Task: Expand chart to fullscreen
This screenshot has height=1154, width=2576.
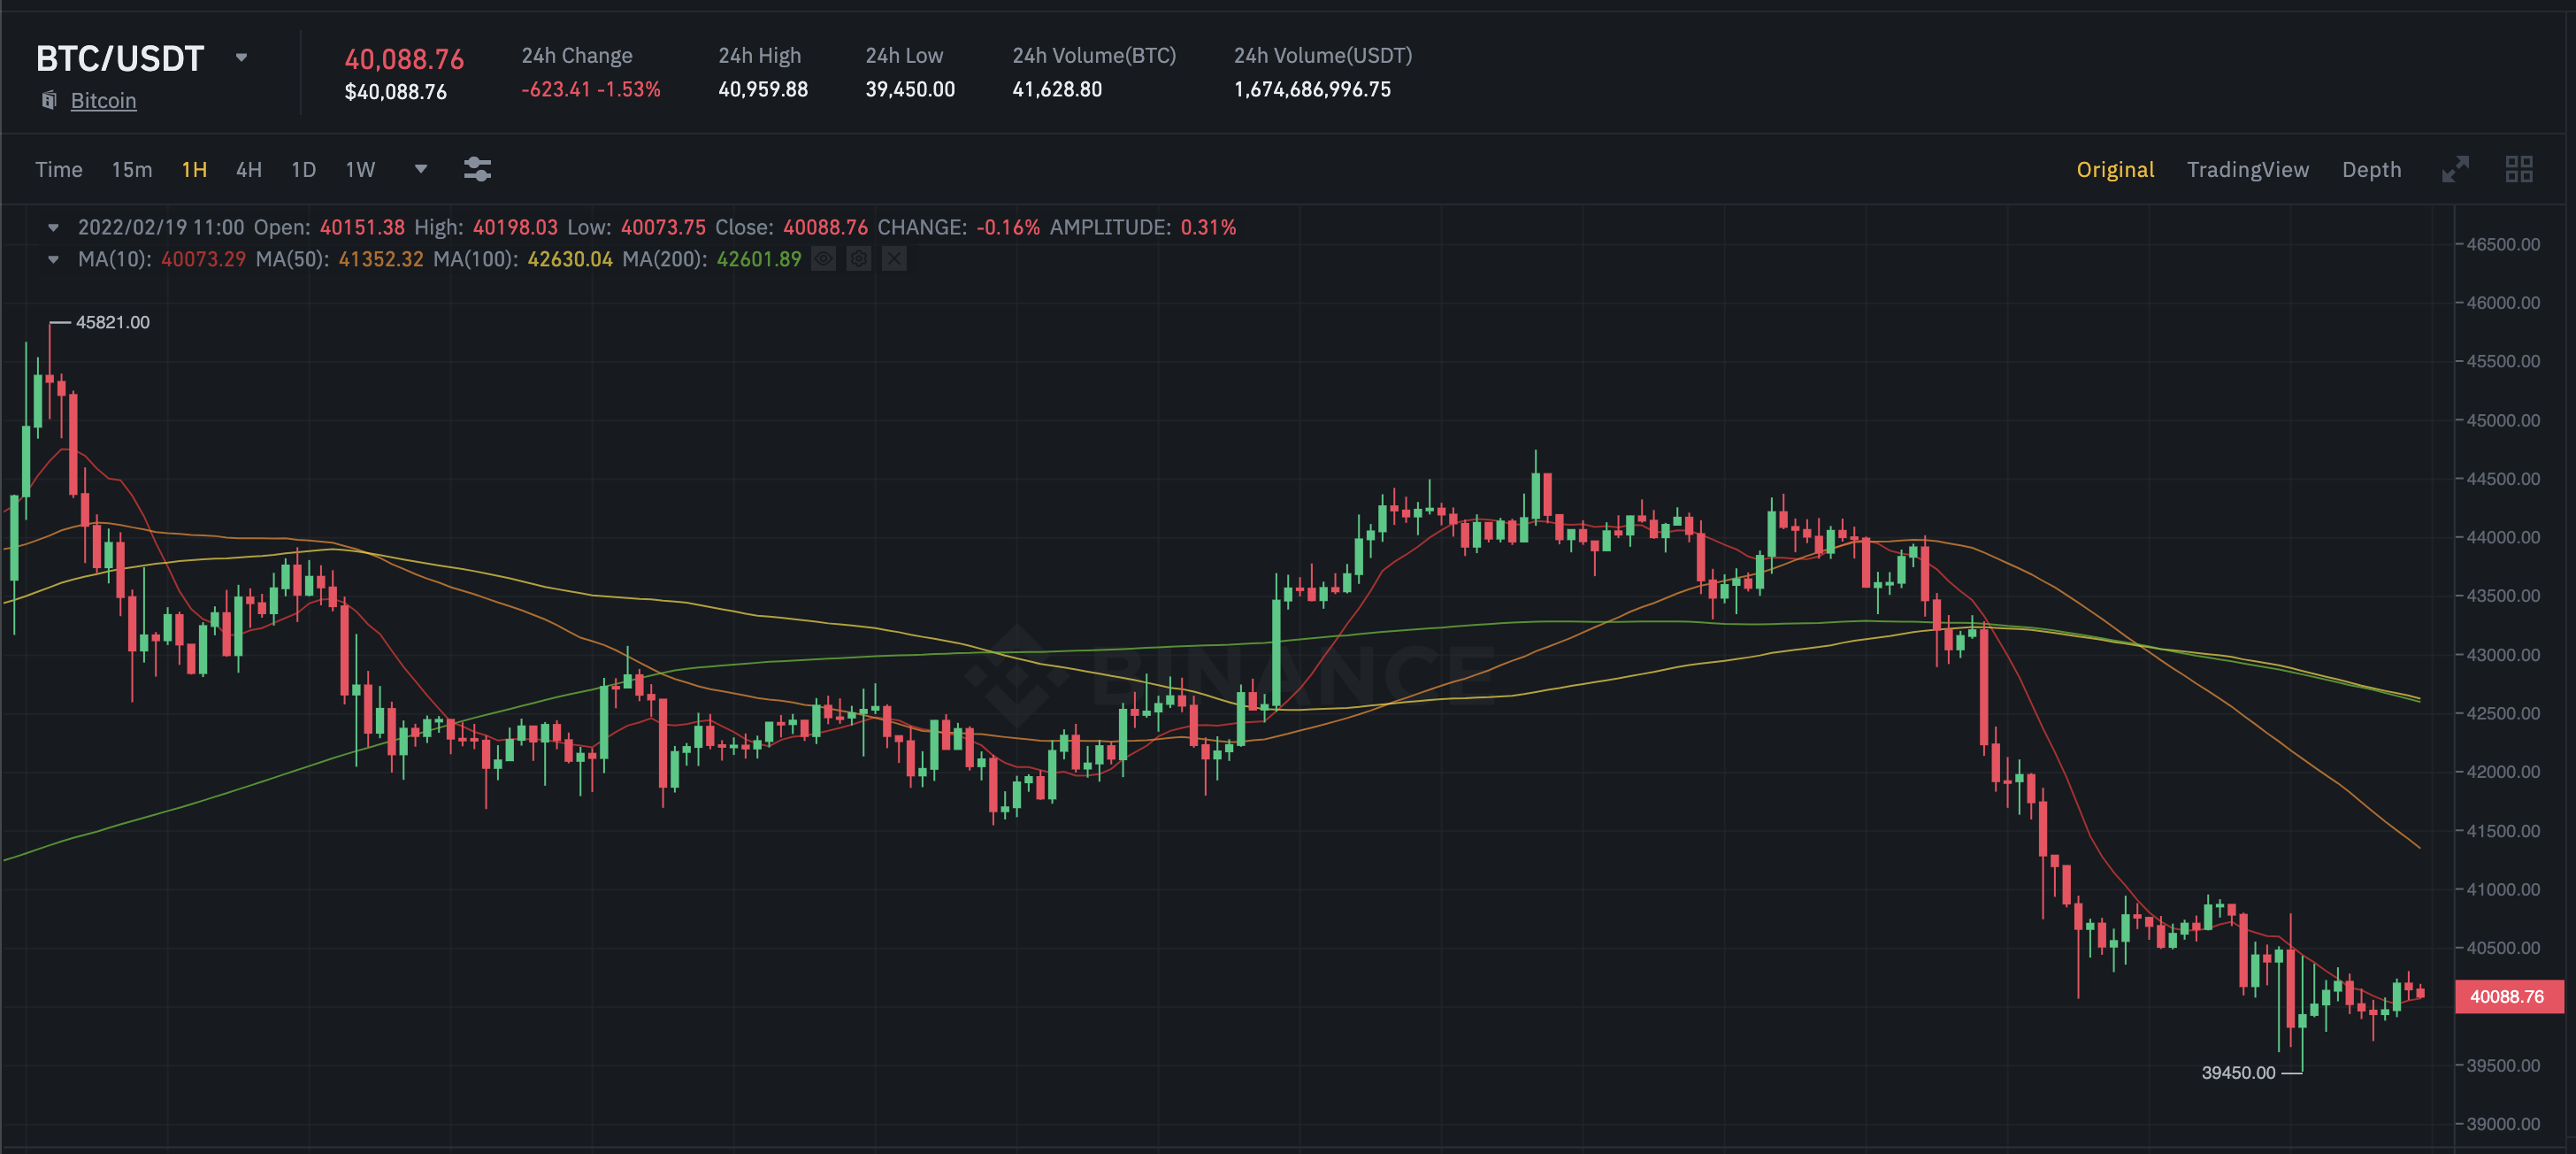Action: point(2455,169)
